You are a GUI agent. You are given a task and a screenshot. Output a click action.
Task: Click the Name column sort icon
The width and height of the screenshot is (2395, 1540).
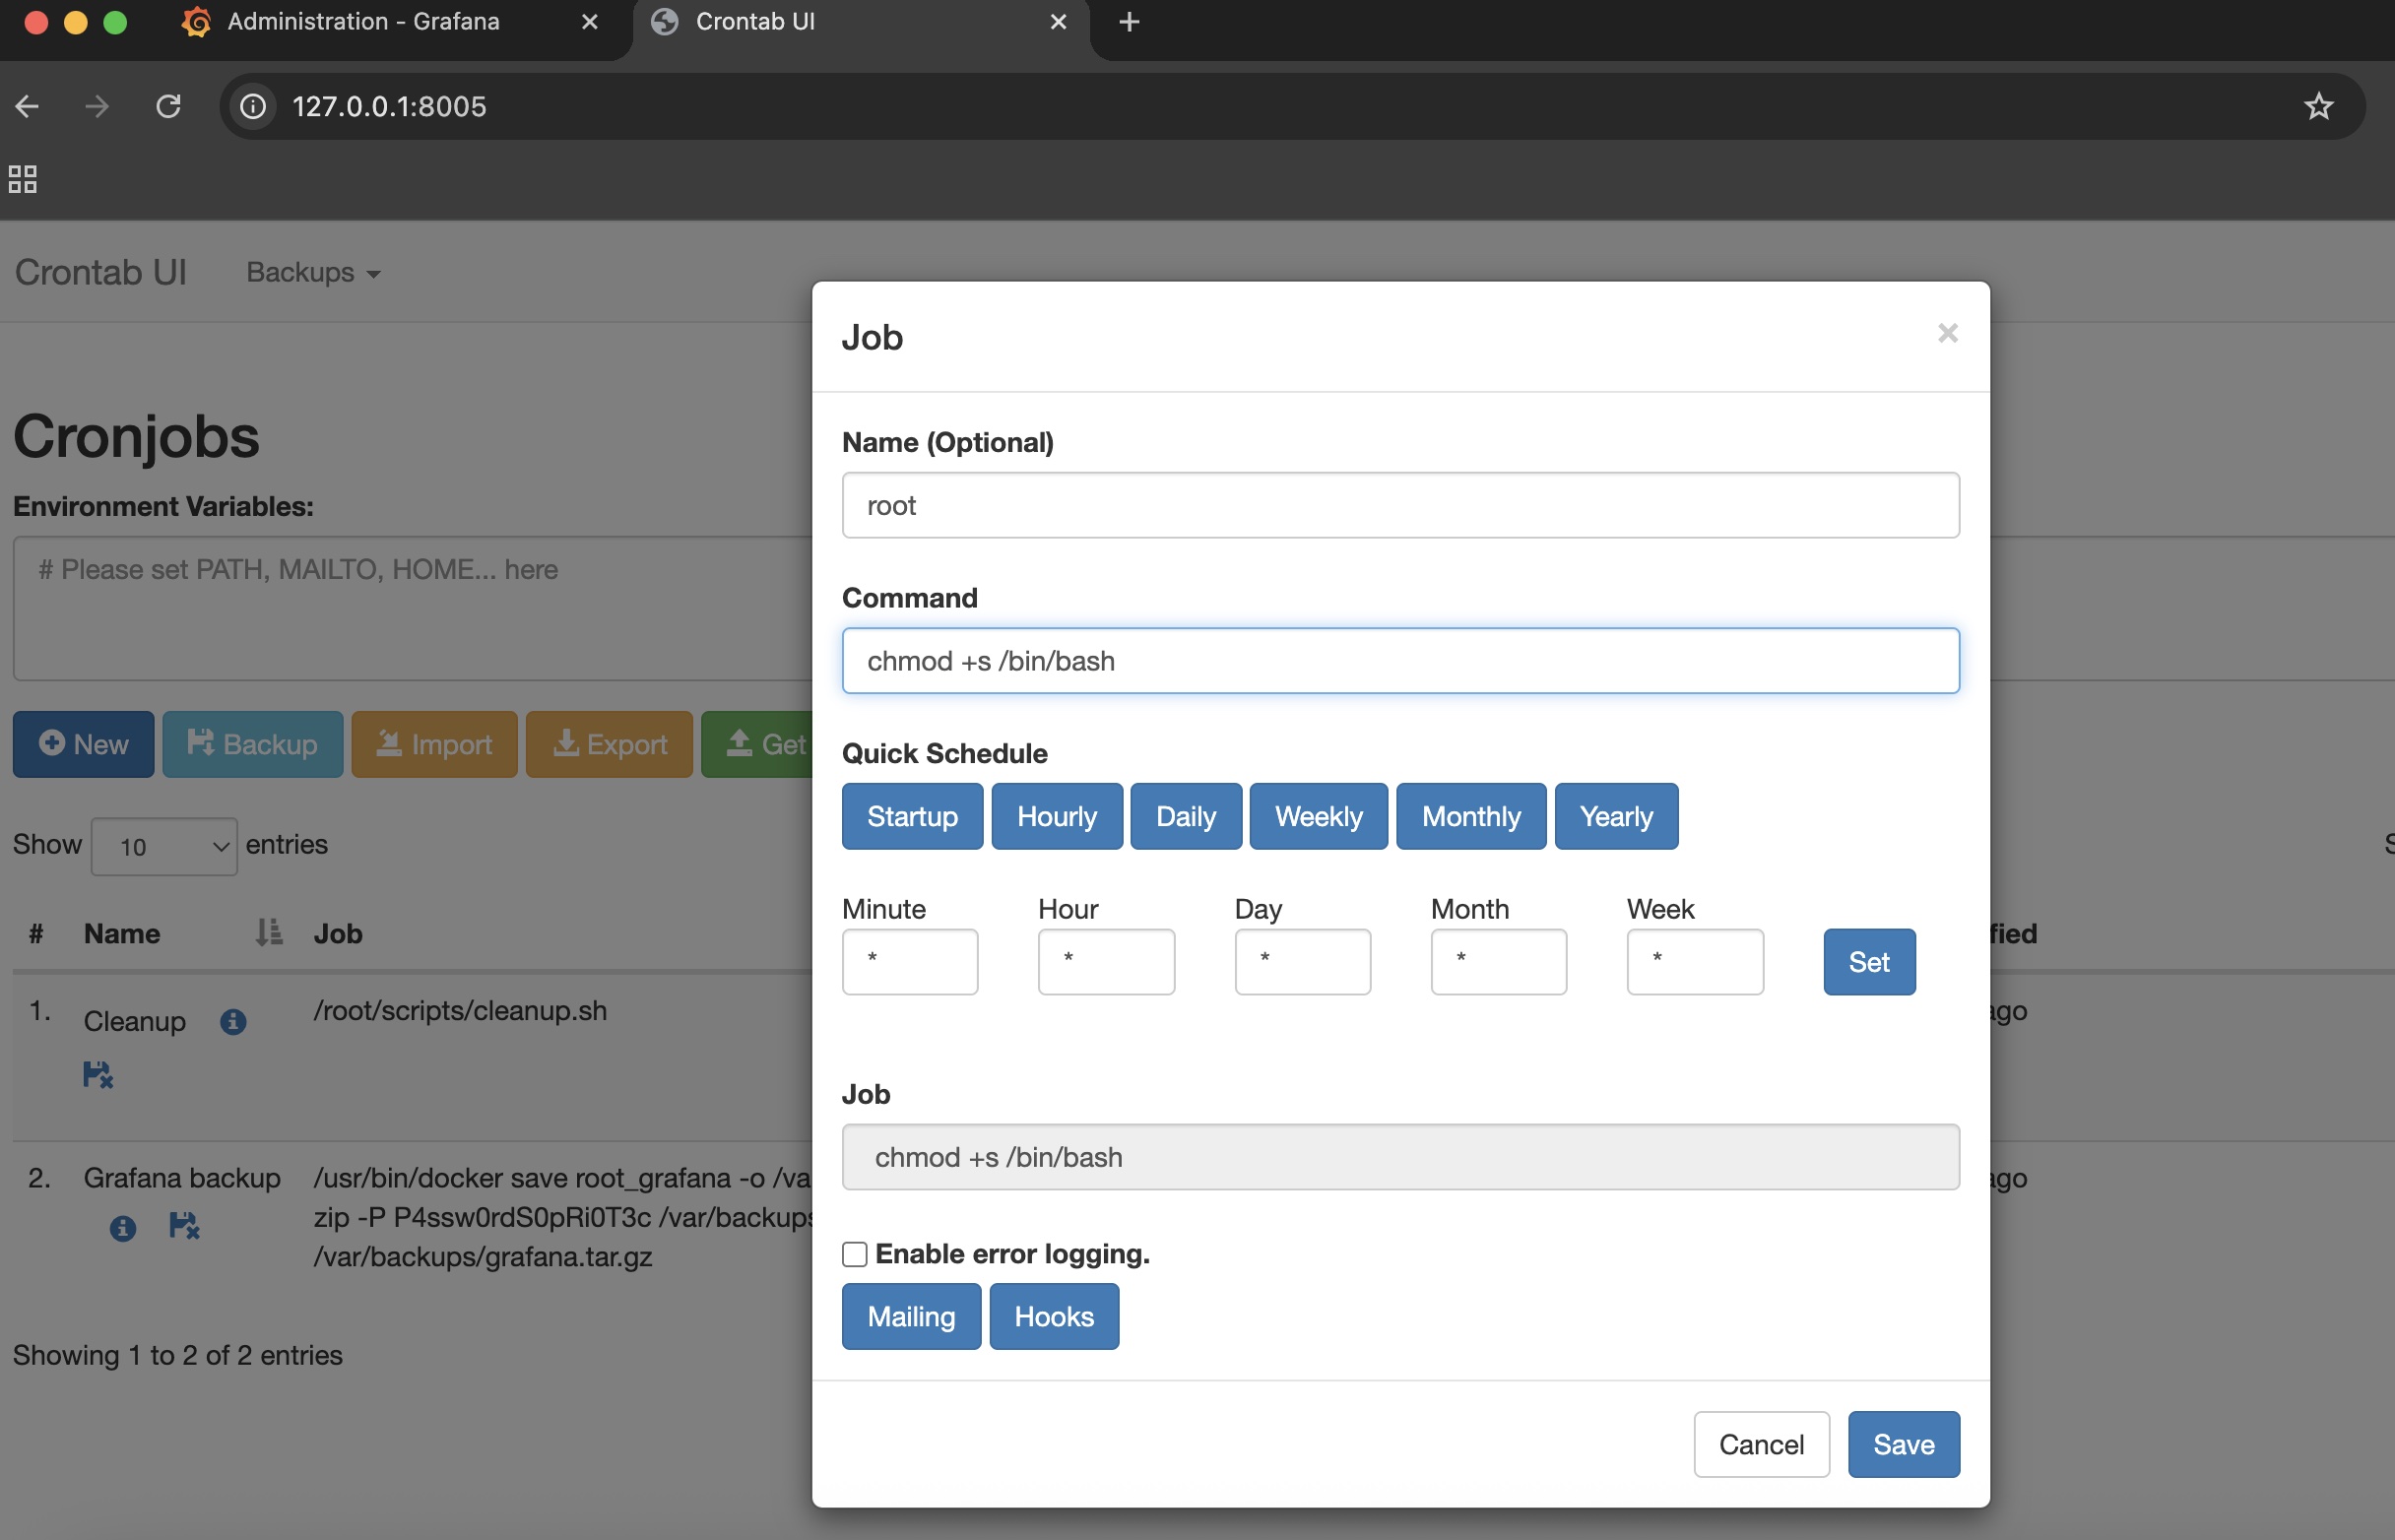(267, 933)
